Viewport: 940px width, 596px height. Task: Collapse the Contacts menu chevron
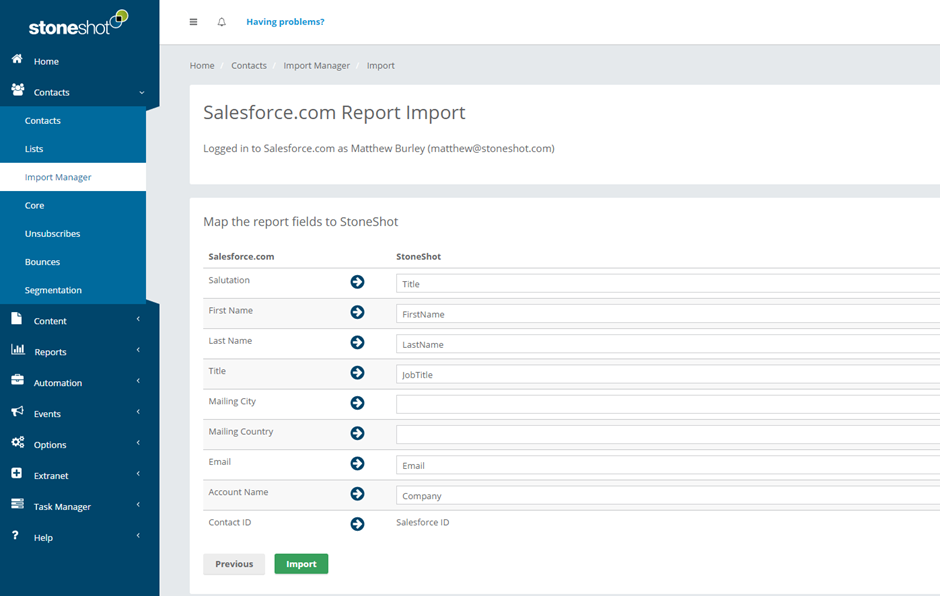point(141,92)
